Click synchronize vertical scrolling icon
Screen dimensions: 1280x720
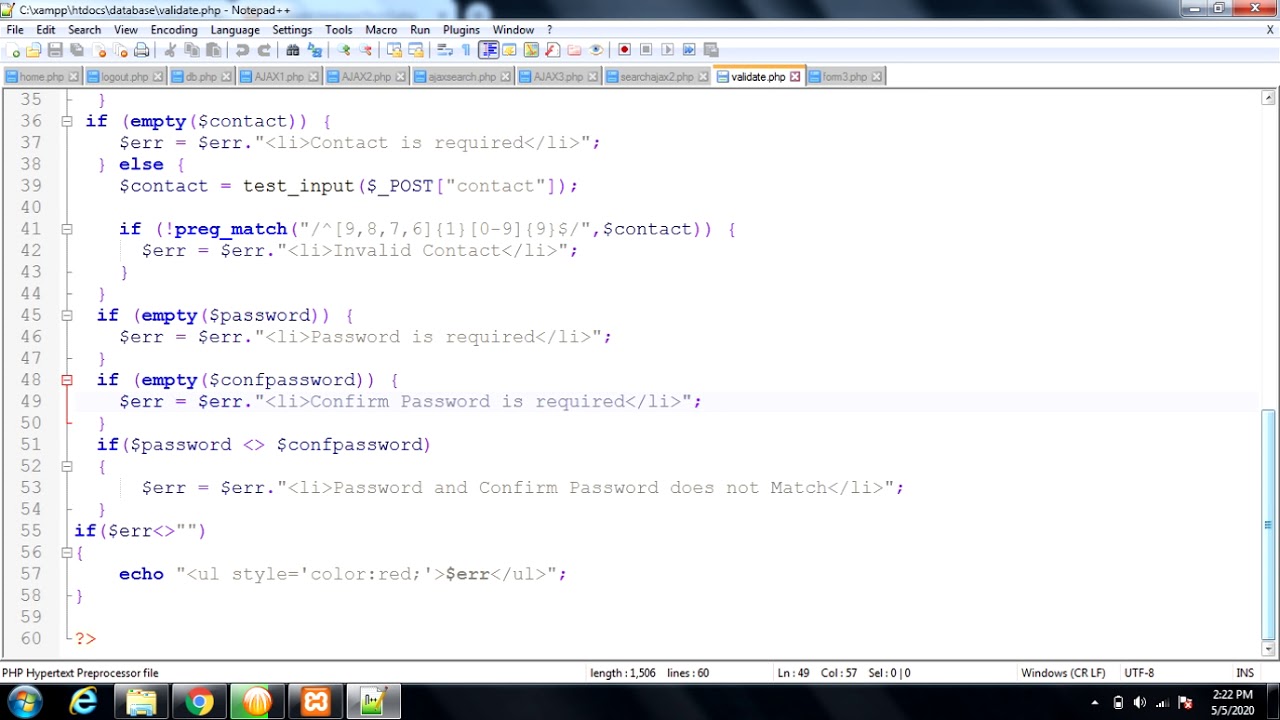tap(394, 50)
